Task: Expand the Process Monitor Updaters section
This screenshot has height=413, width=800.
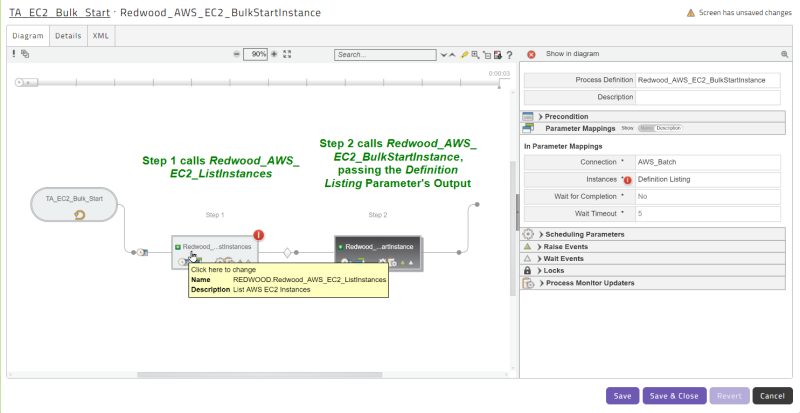Action: [542, 283]
